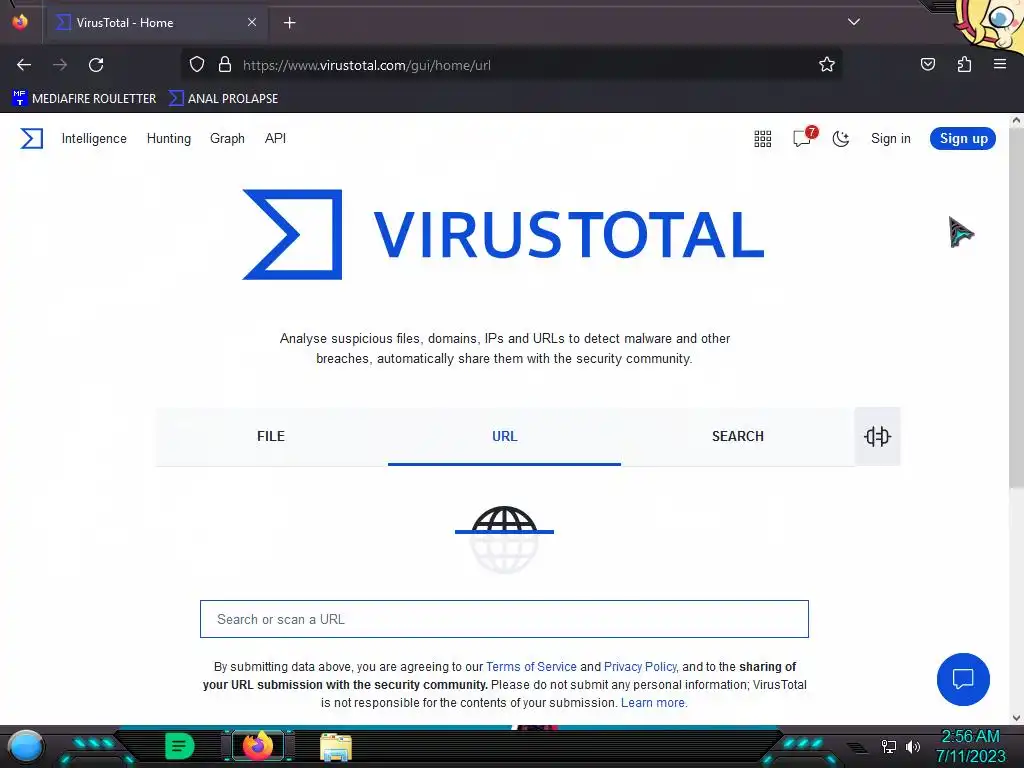Click the scrollbar down arrow

coord(1016,718)
